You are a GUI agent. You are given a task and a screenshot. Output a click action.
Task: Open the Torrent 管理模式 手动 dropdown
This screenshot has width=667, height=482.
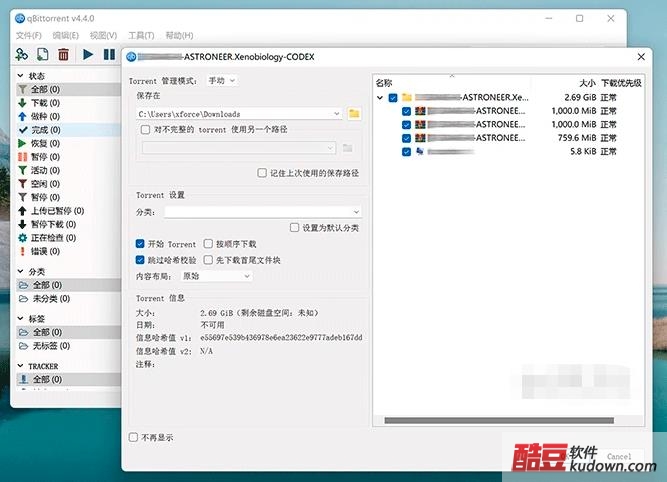click(x=222, y=80)
